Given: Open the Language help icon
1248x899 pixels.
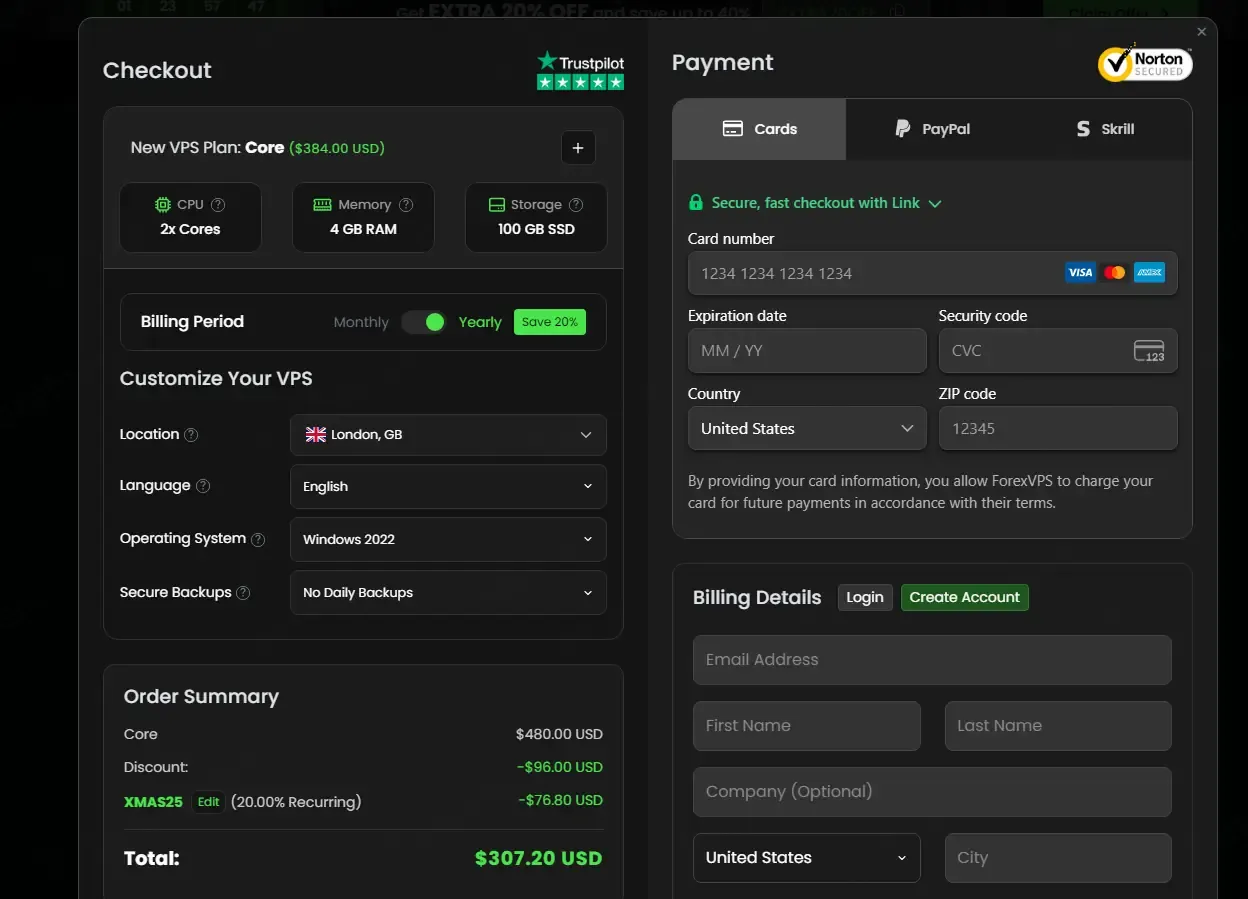Looking at the screenshot, I should point(203,486).
